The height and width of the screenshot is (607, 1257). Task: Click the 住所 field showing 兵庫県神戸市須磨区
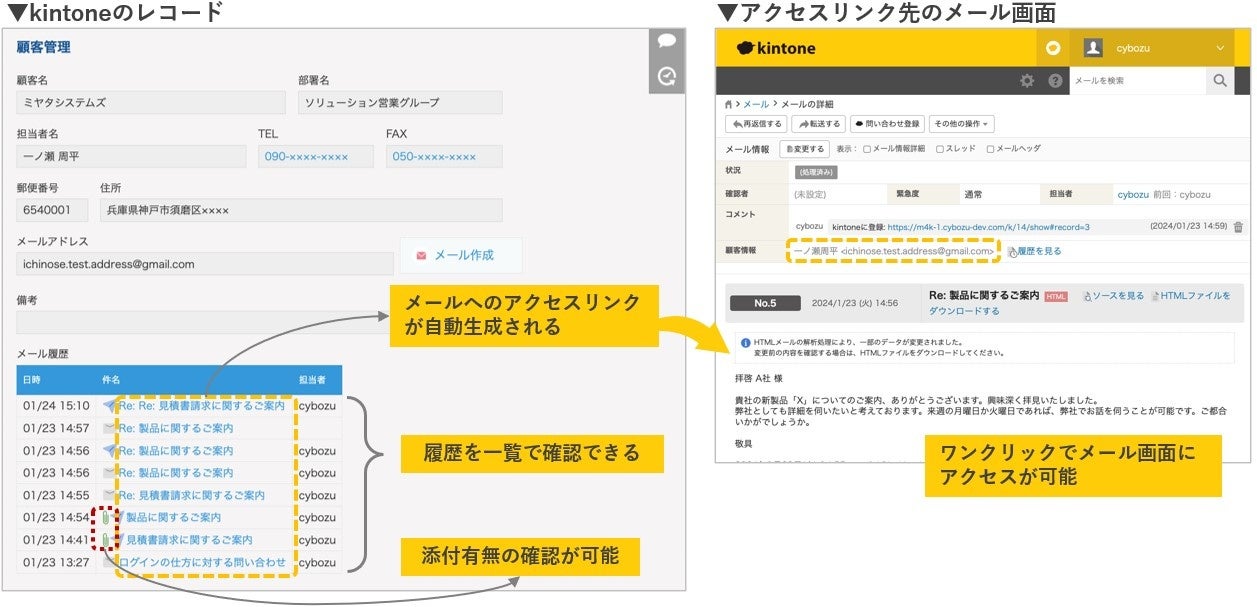point(301,210)
